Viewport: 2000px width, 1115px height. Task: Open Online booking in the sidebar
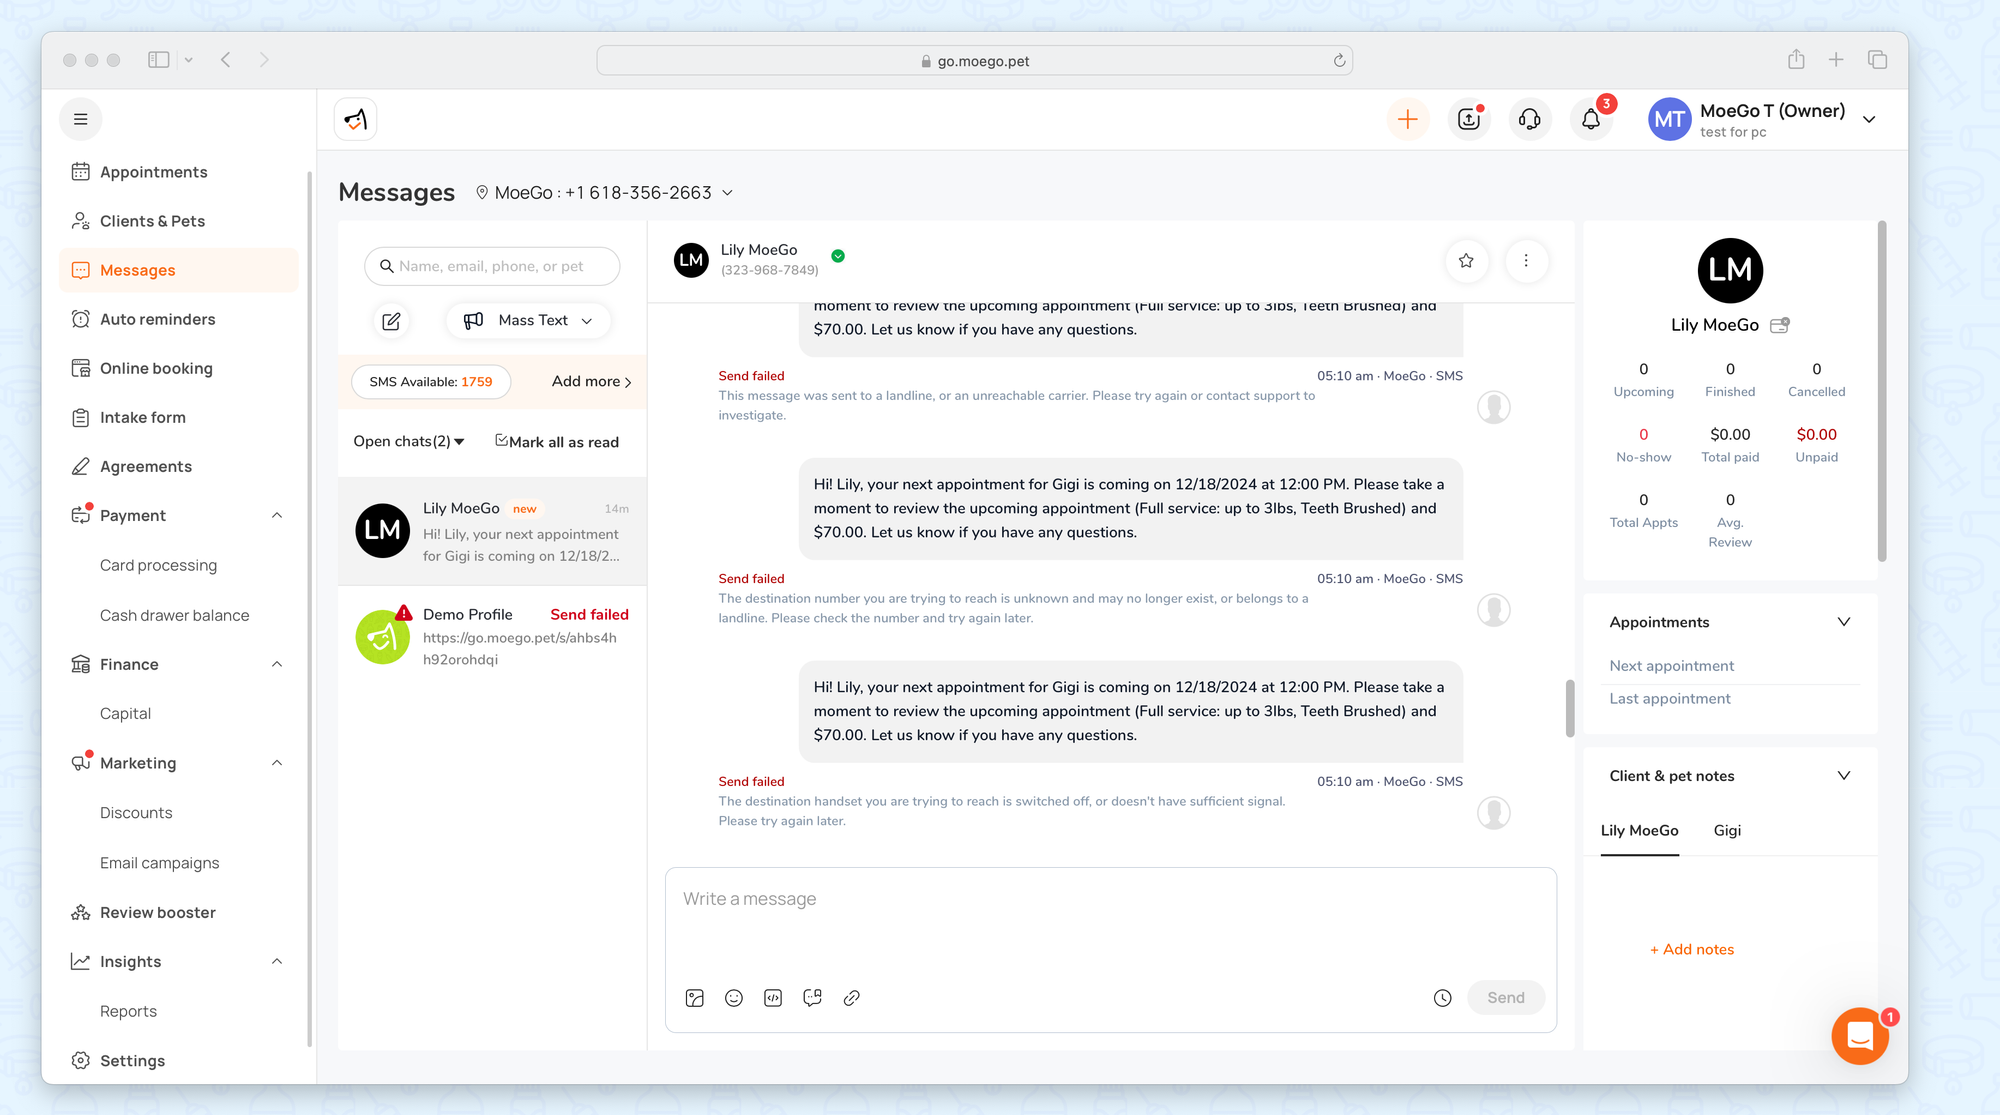click(x=156, y=369)
